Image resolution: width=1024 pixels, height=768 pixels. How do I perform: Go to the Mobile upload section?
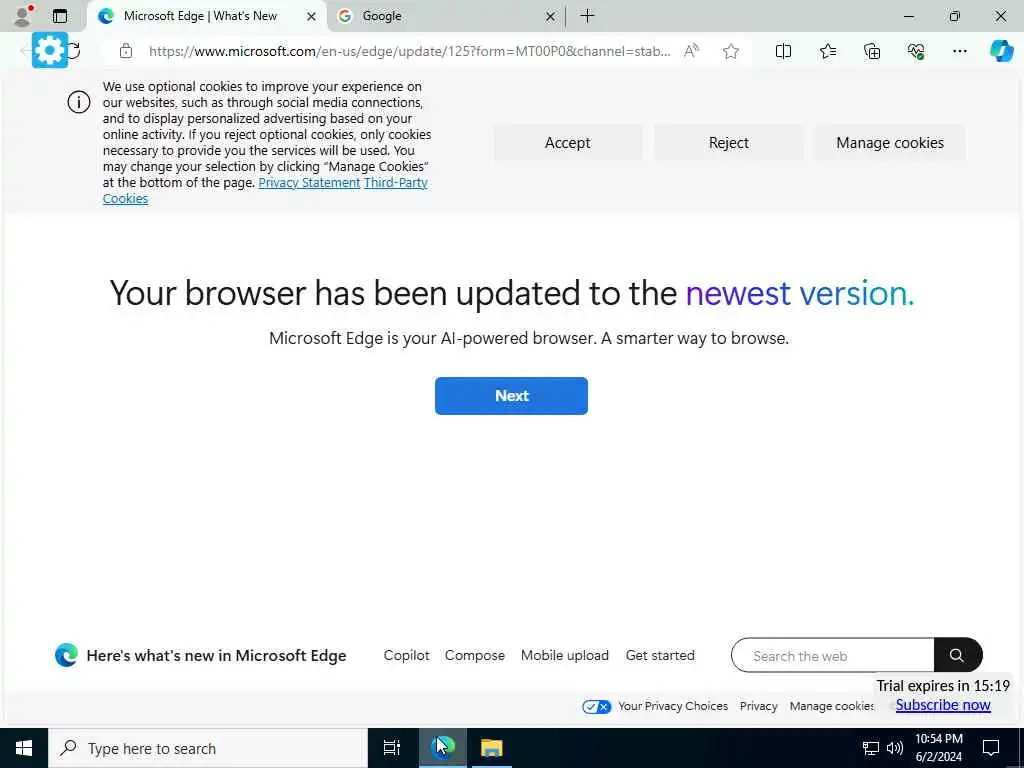tap(565, 655)
